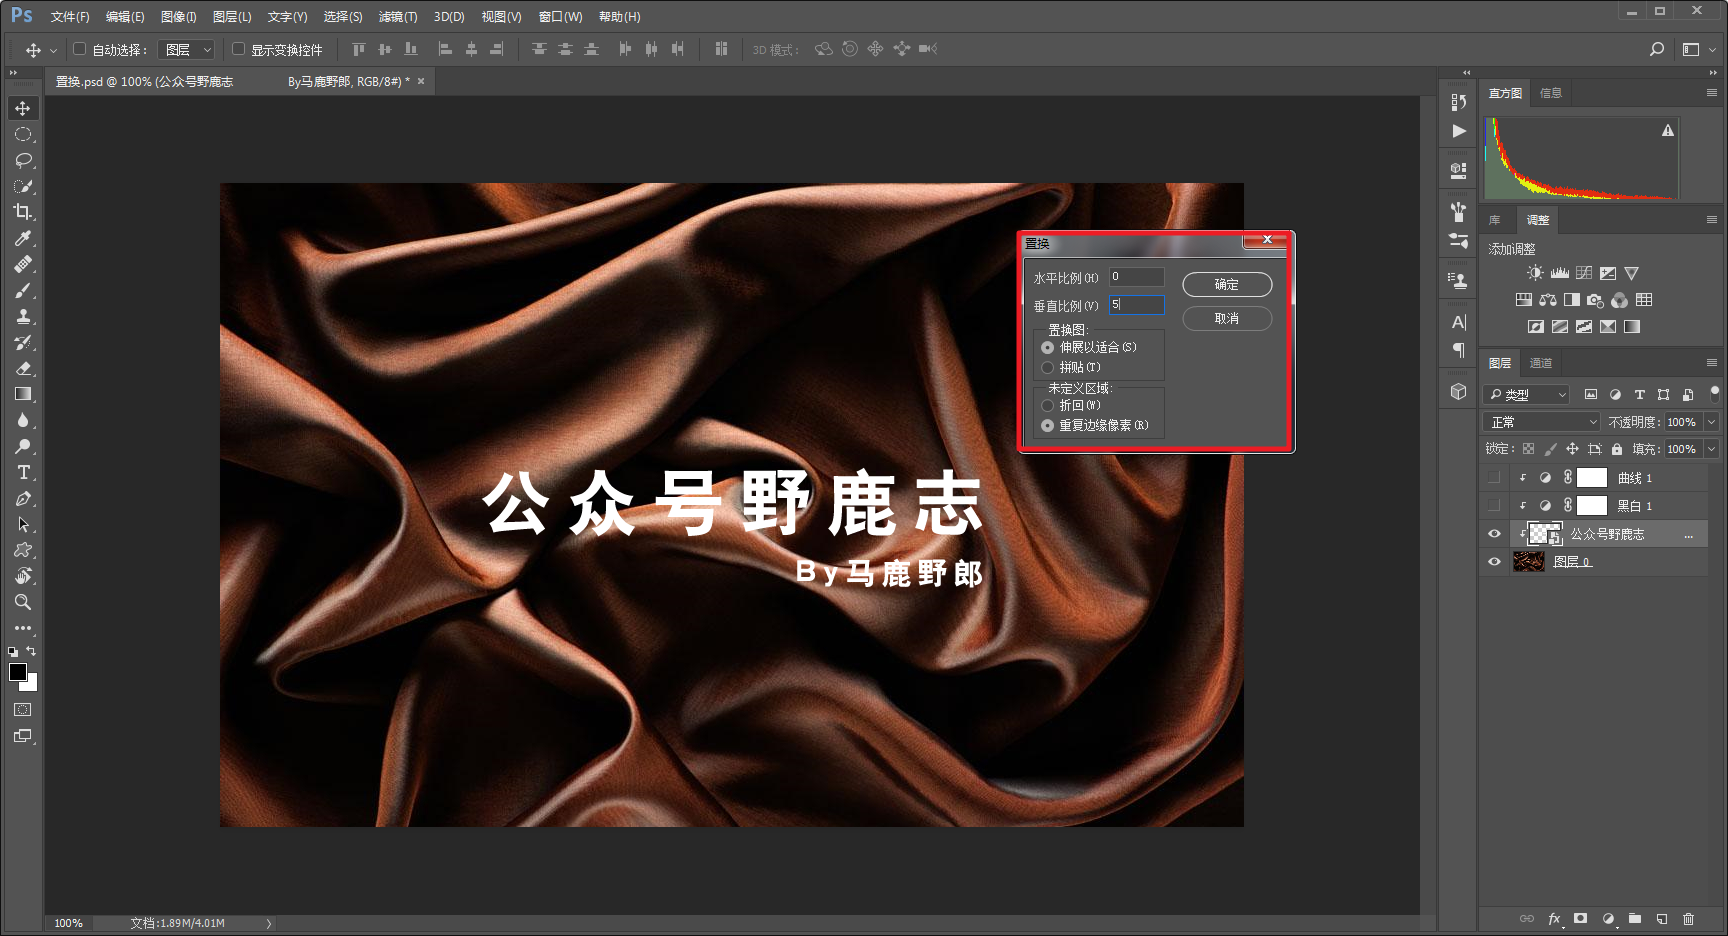This screenshot has width=1728, height=936.
Task: Click the 100% zoom level field
Action: [x=68, y=924]
